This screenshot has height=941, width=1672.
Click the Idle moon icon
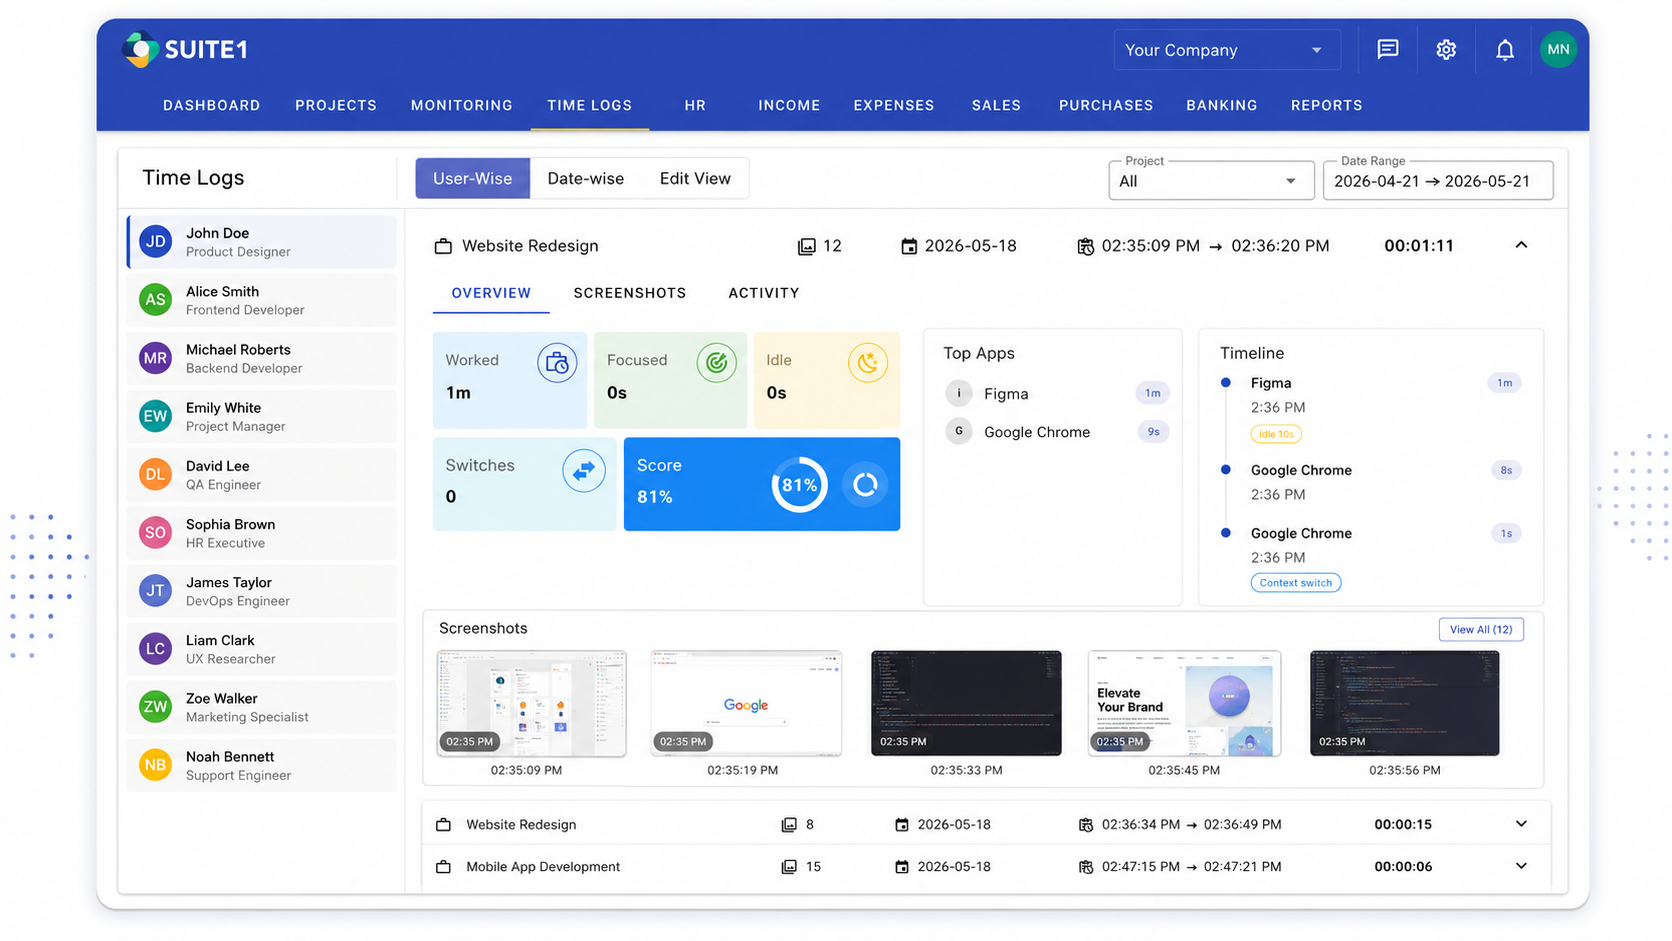[868, 363]
